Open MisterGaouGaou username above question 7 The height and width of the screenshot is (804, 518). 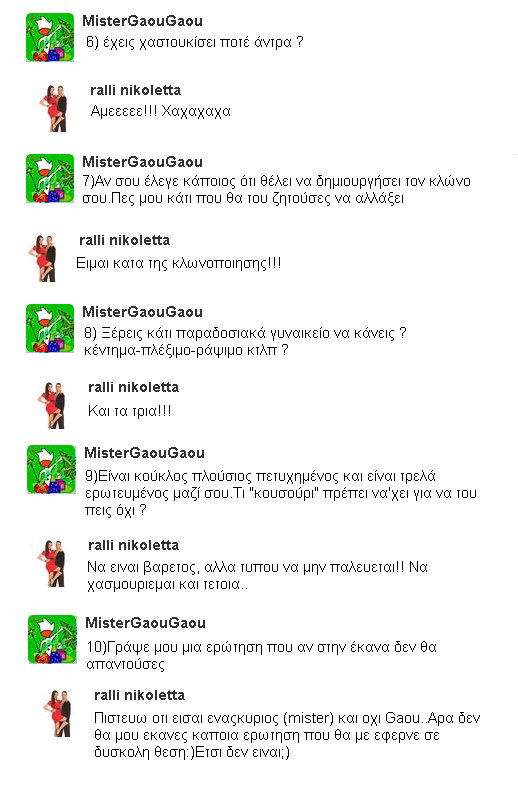pyautogui.click(x=143, y=162)
